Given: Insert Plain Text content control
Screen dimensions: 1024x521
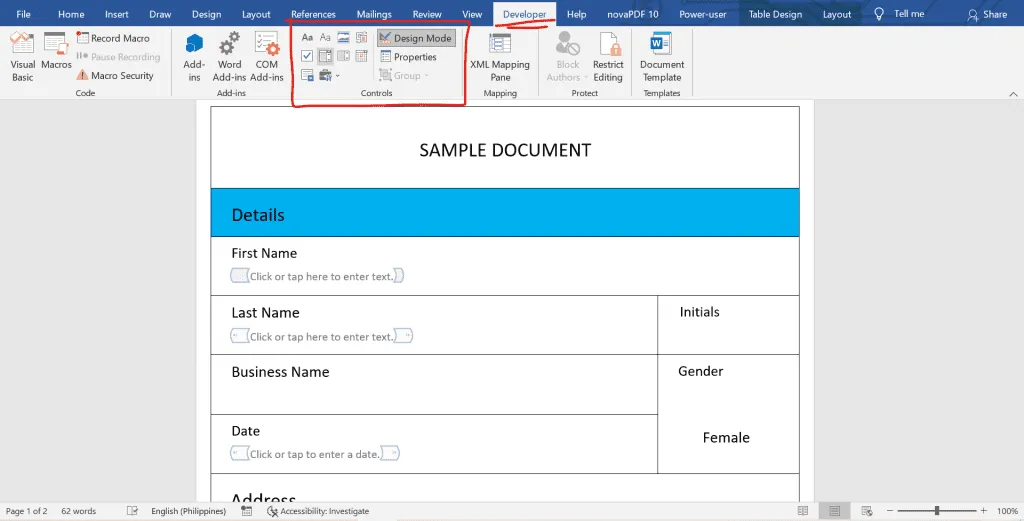Looking at the screenshot, I should point(325,38).
